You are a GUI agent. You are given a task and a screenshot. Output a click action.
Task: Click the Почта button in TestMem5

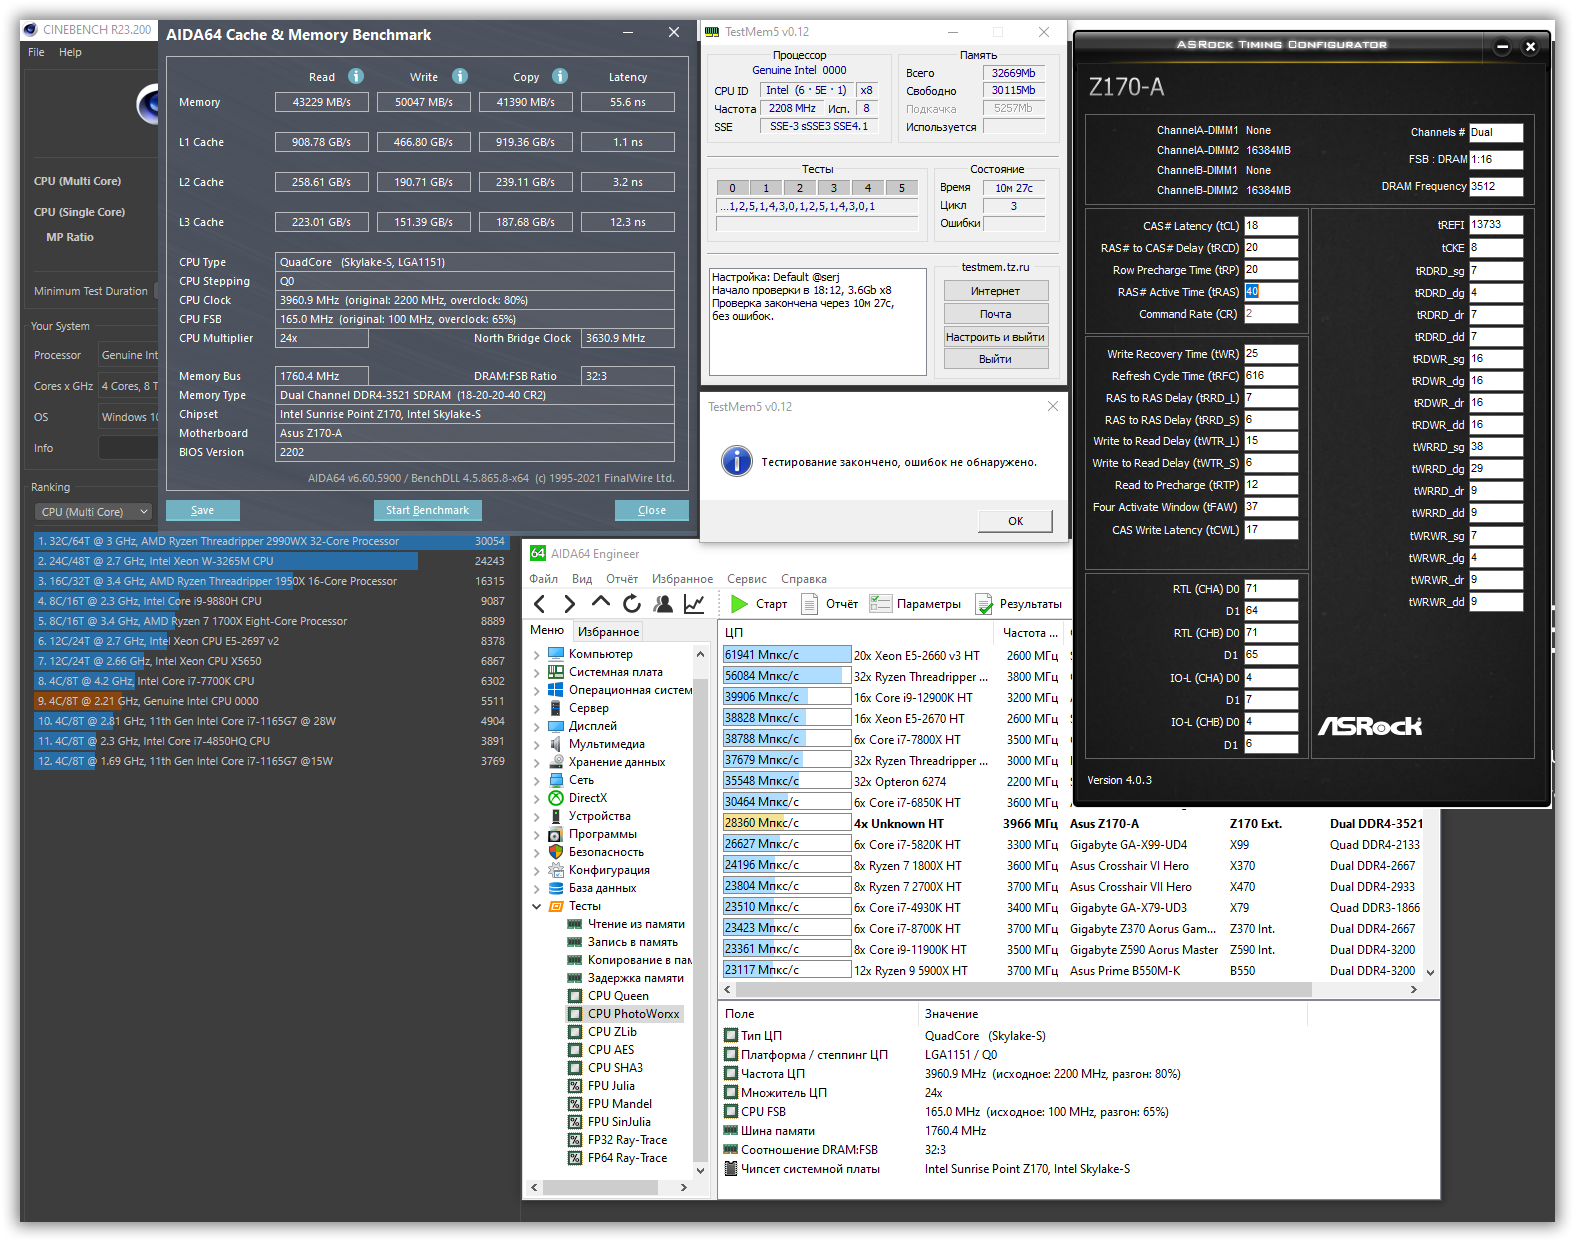pyautogui.click(x=996, y=314)
